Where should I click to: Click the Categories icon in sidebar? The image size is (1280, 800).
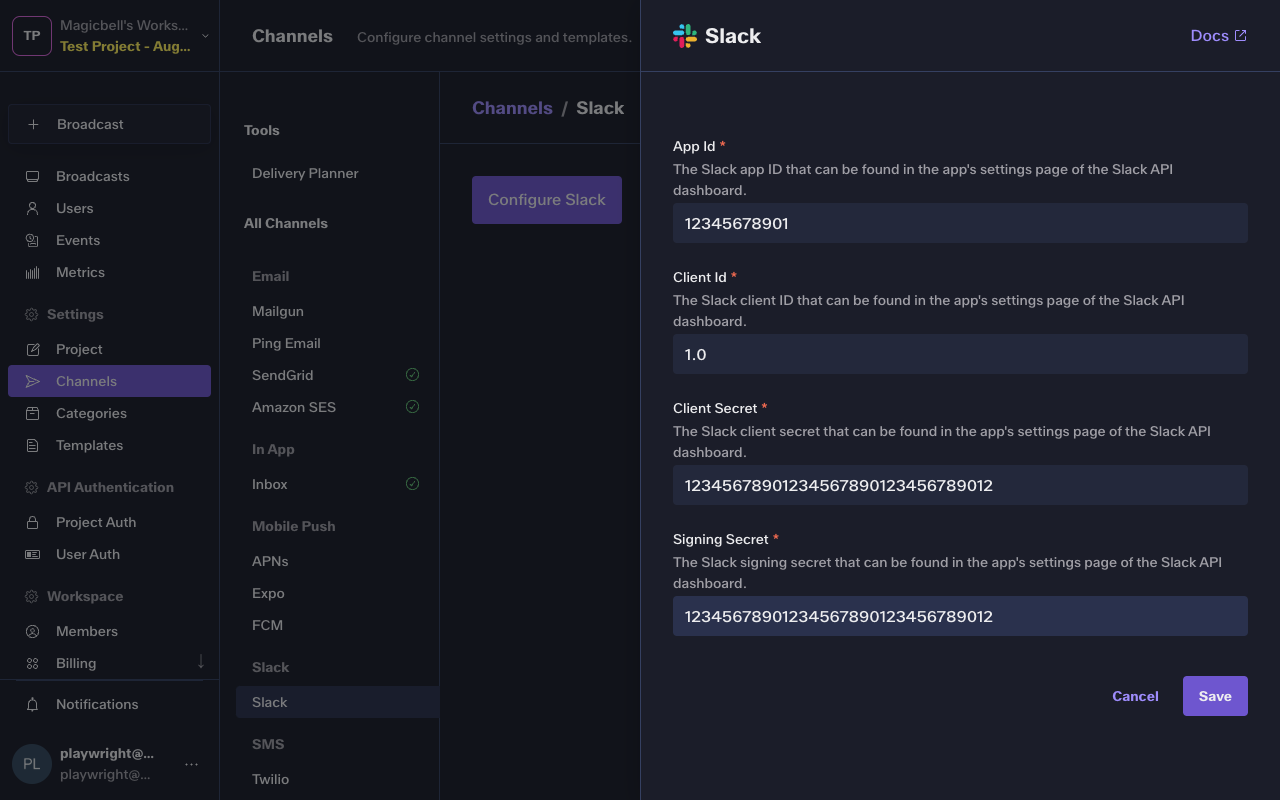[x=32, y=413]
